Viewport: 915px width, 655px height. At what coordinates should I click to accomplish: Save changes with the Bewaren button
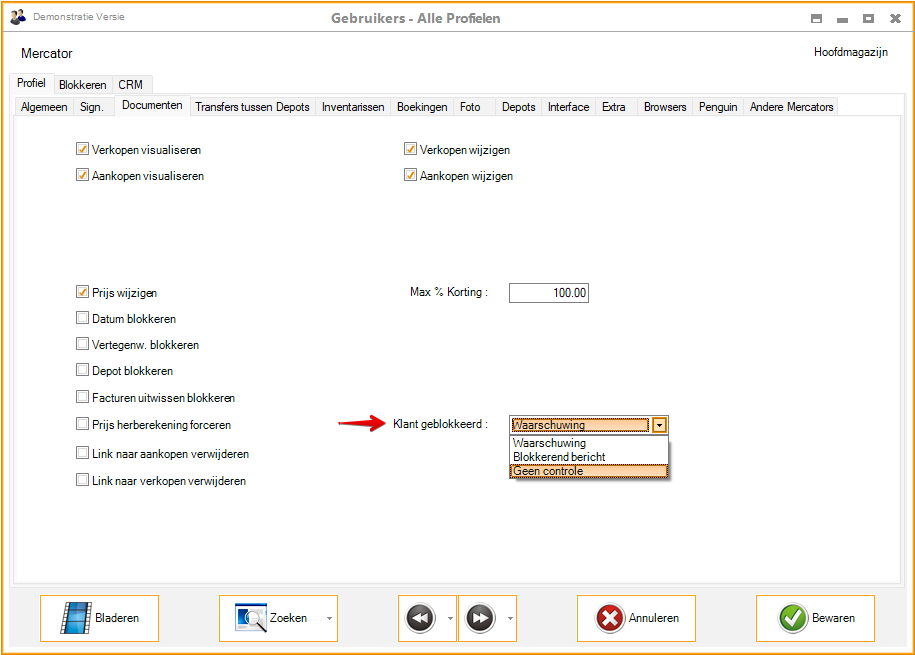[815, 618]
